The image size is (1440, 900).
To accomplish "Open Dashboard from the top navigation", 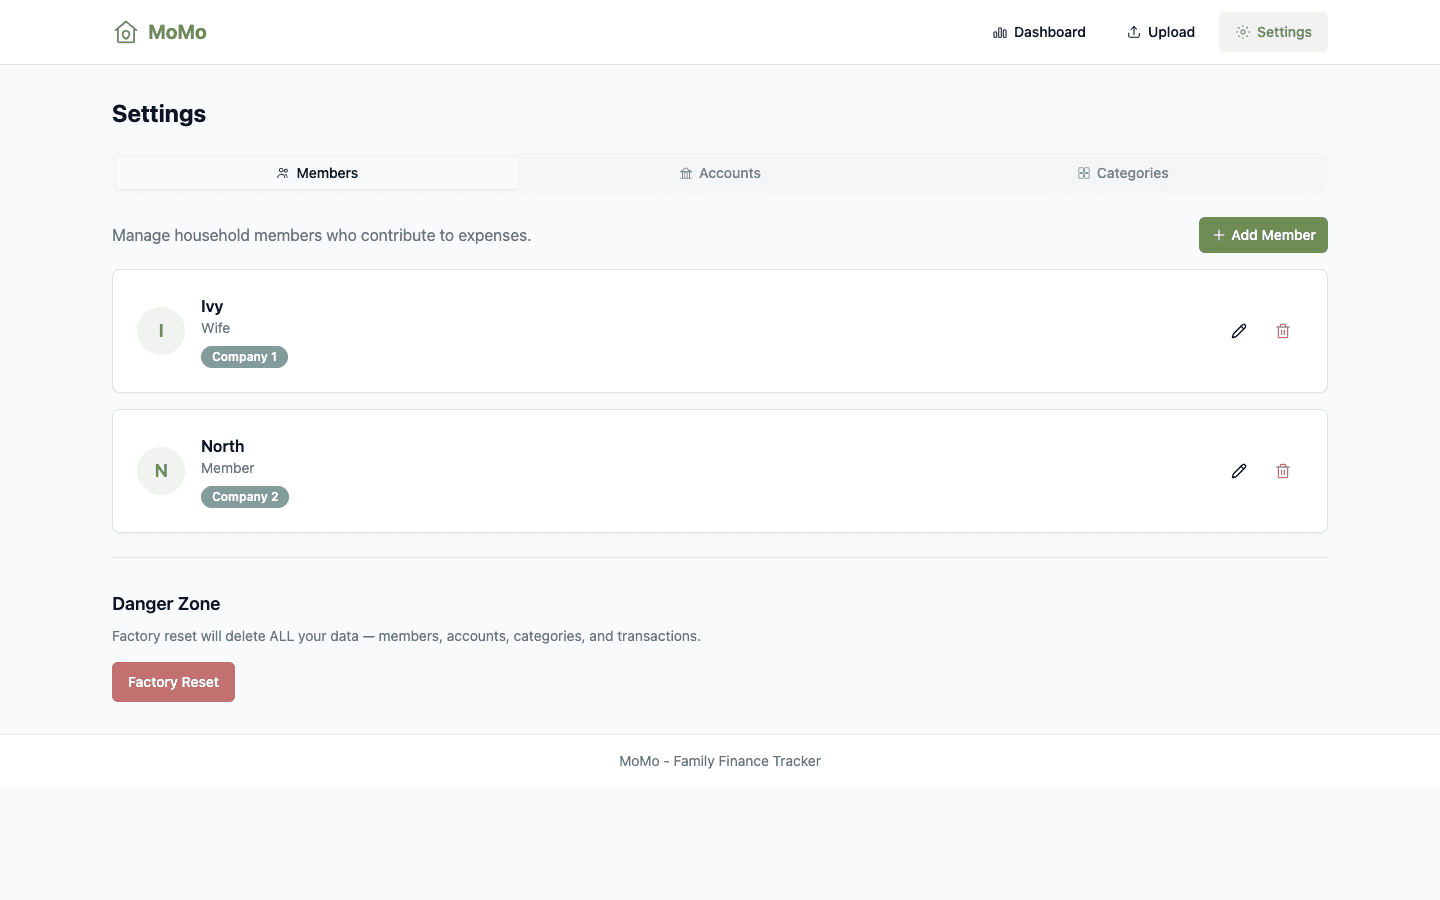I will point(1049,31).
